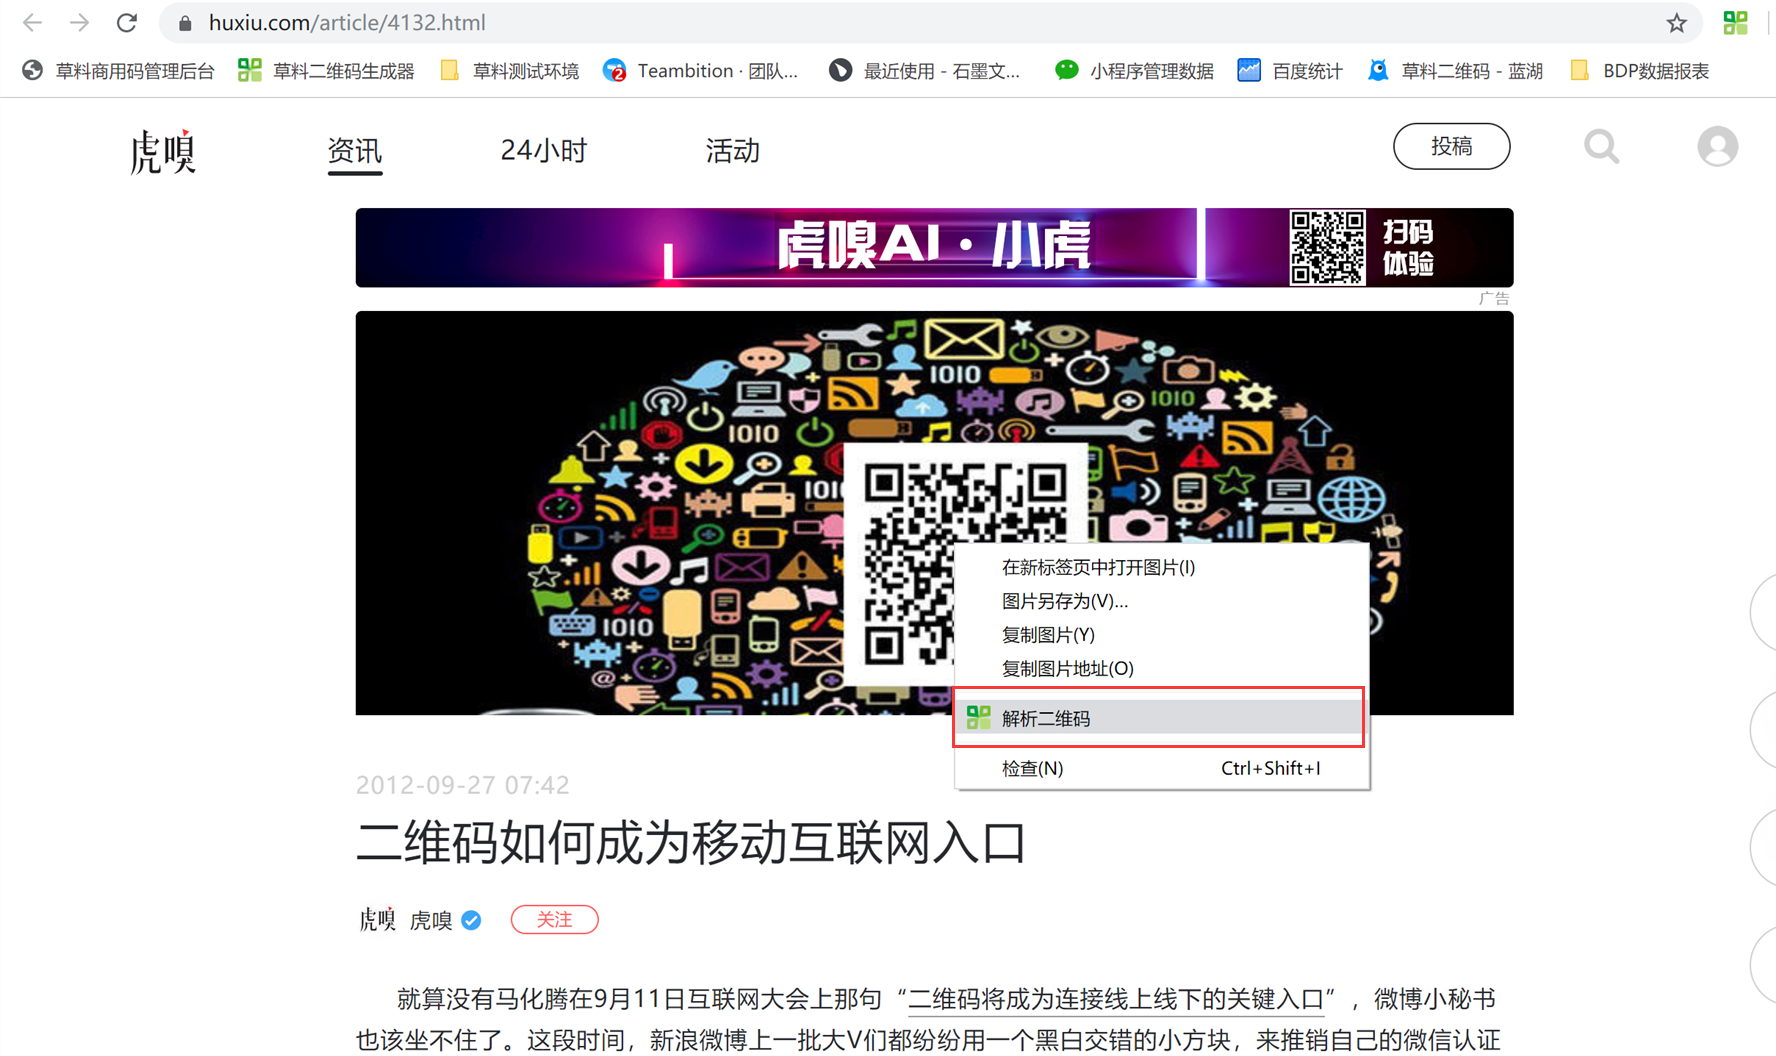Click the red 关注 follow button
This screenshot has height=1056, width=1776.
click(x=554, y=919)
